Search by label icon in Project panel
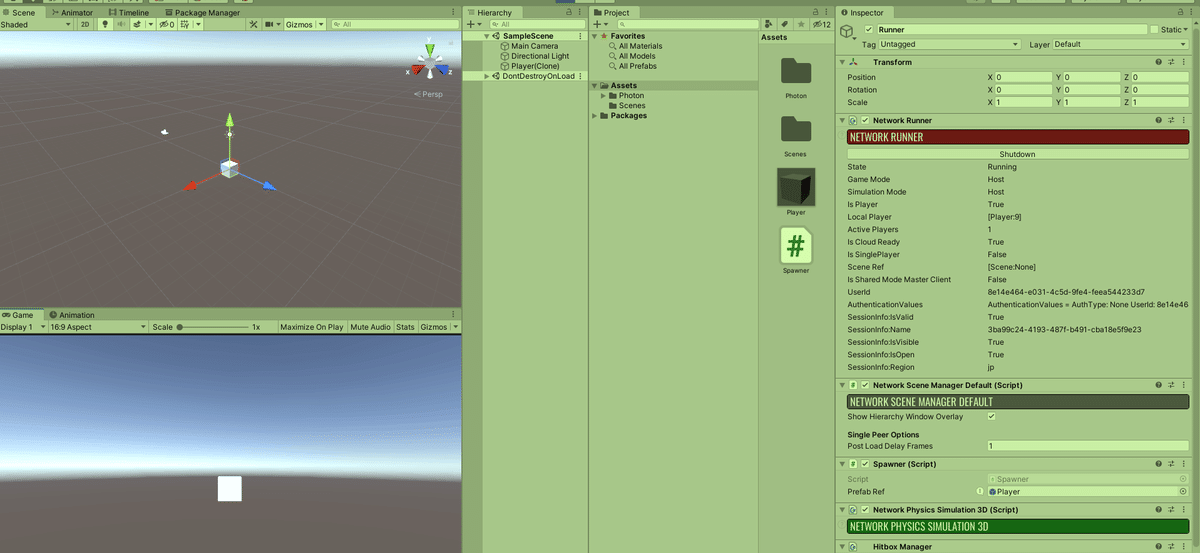Screen dimensions: 1200x553 [x=784, y=24]
